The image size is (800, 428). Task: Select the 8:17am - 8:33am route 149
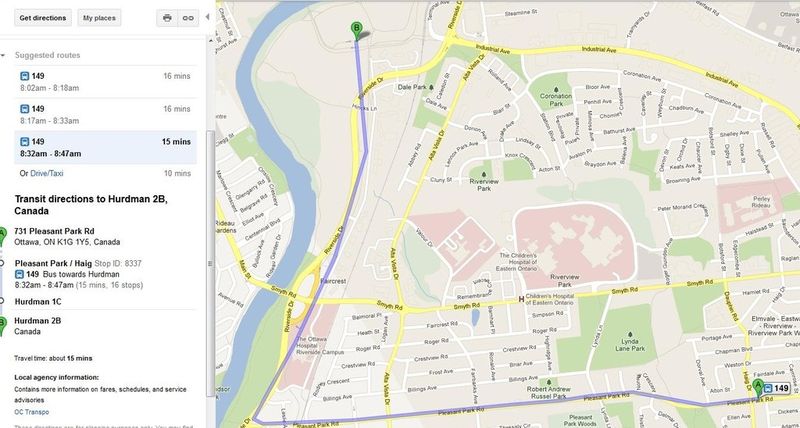(x=105, y=114)
